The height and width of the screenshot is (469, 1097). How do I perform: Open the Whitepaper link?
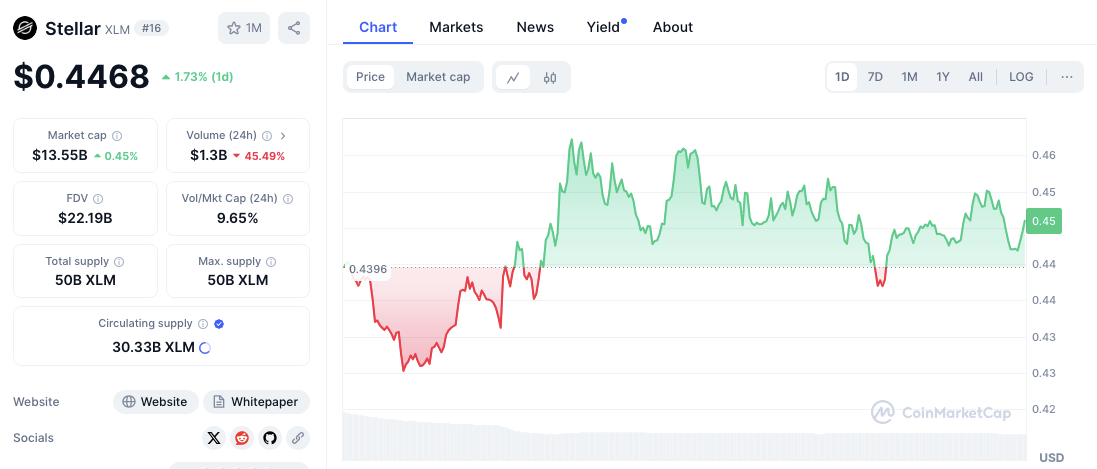click(256, 402)
